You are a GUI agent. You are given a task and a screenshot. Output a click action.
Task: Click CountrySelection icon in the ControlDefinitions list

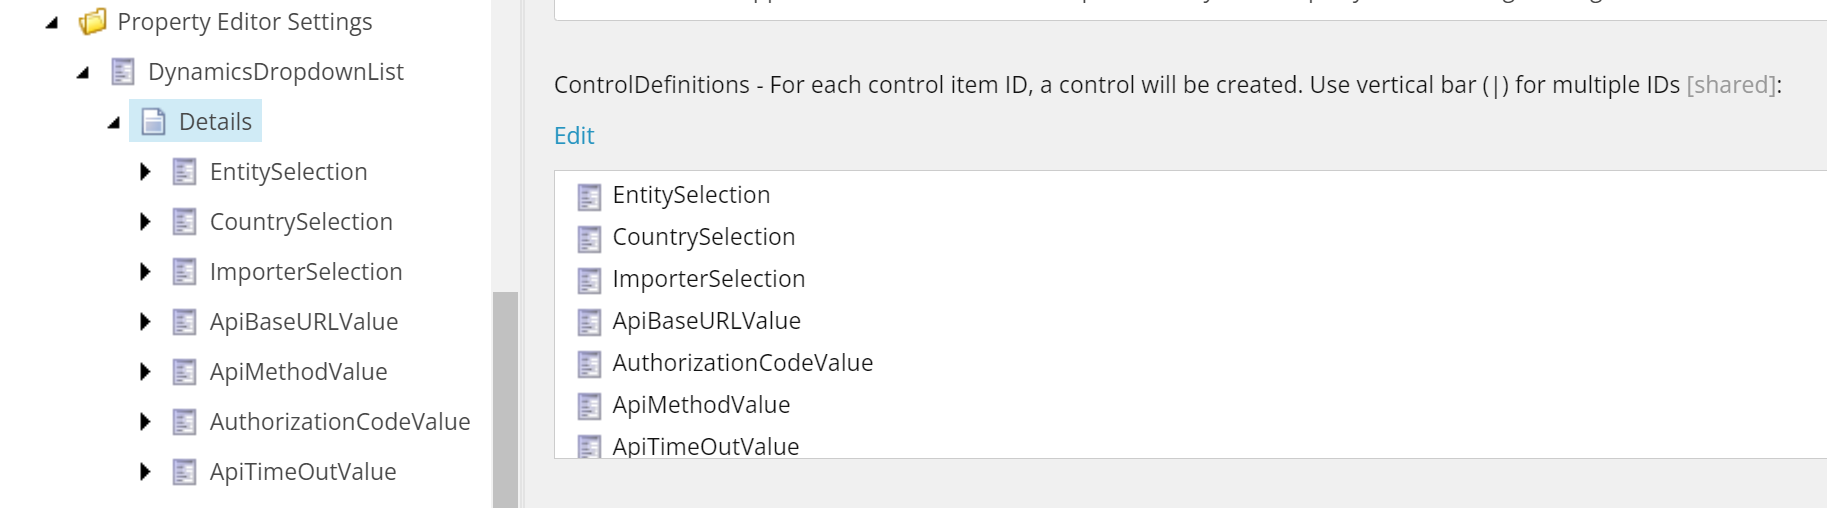tap(589, 238)
